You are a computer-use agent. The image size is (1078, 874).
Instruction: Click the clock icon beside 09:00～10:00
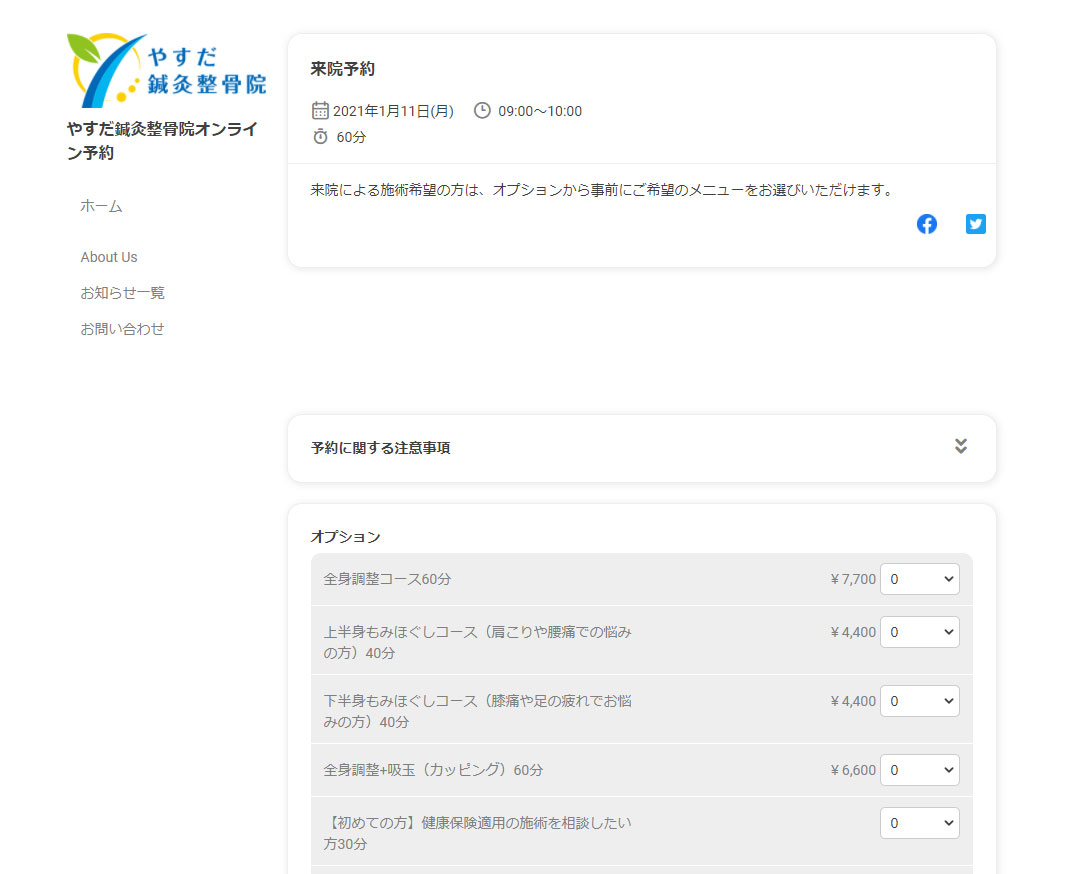(482, 110)
